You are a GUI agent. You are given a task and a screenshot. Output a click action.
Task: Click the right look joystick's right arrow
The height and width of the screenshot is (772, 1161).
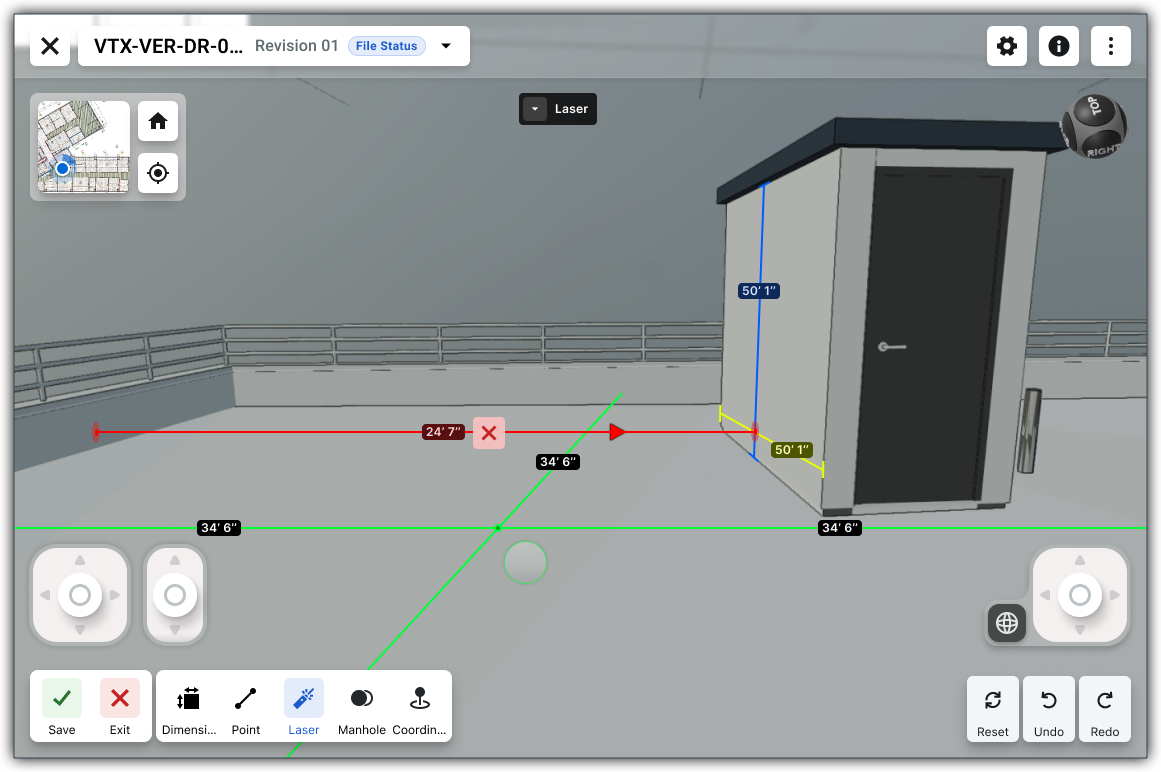1114,595
